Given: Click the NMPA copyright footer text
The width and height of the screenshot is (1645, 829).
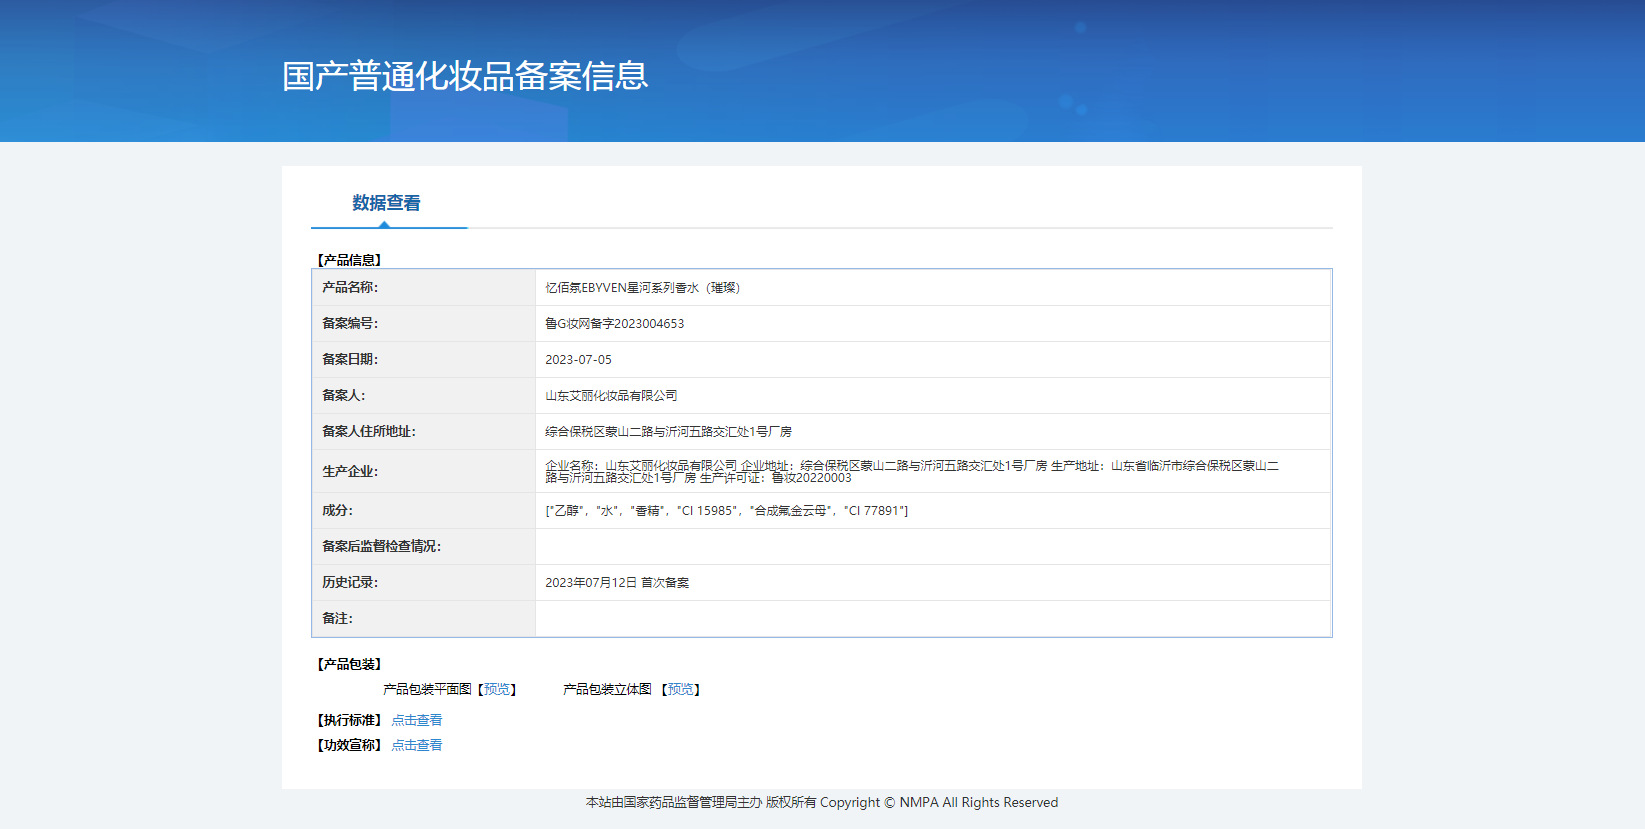Looking at the screenshot, I should [821, 802].
